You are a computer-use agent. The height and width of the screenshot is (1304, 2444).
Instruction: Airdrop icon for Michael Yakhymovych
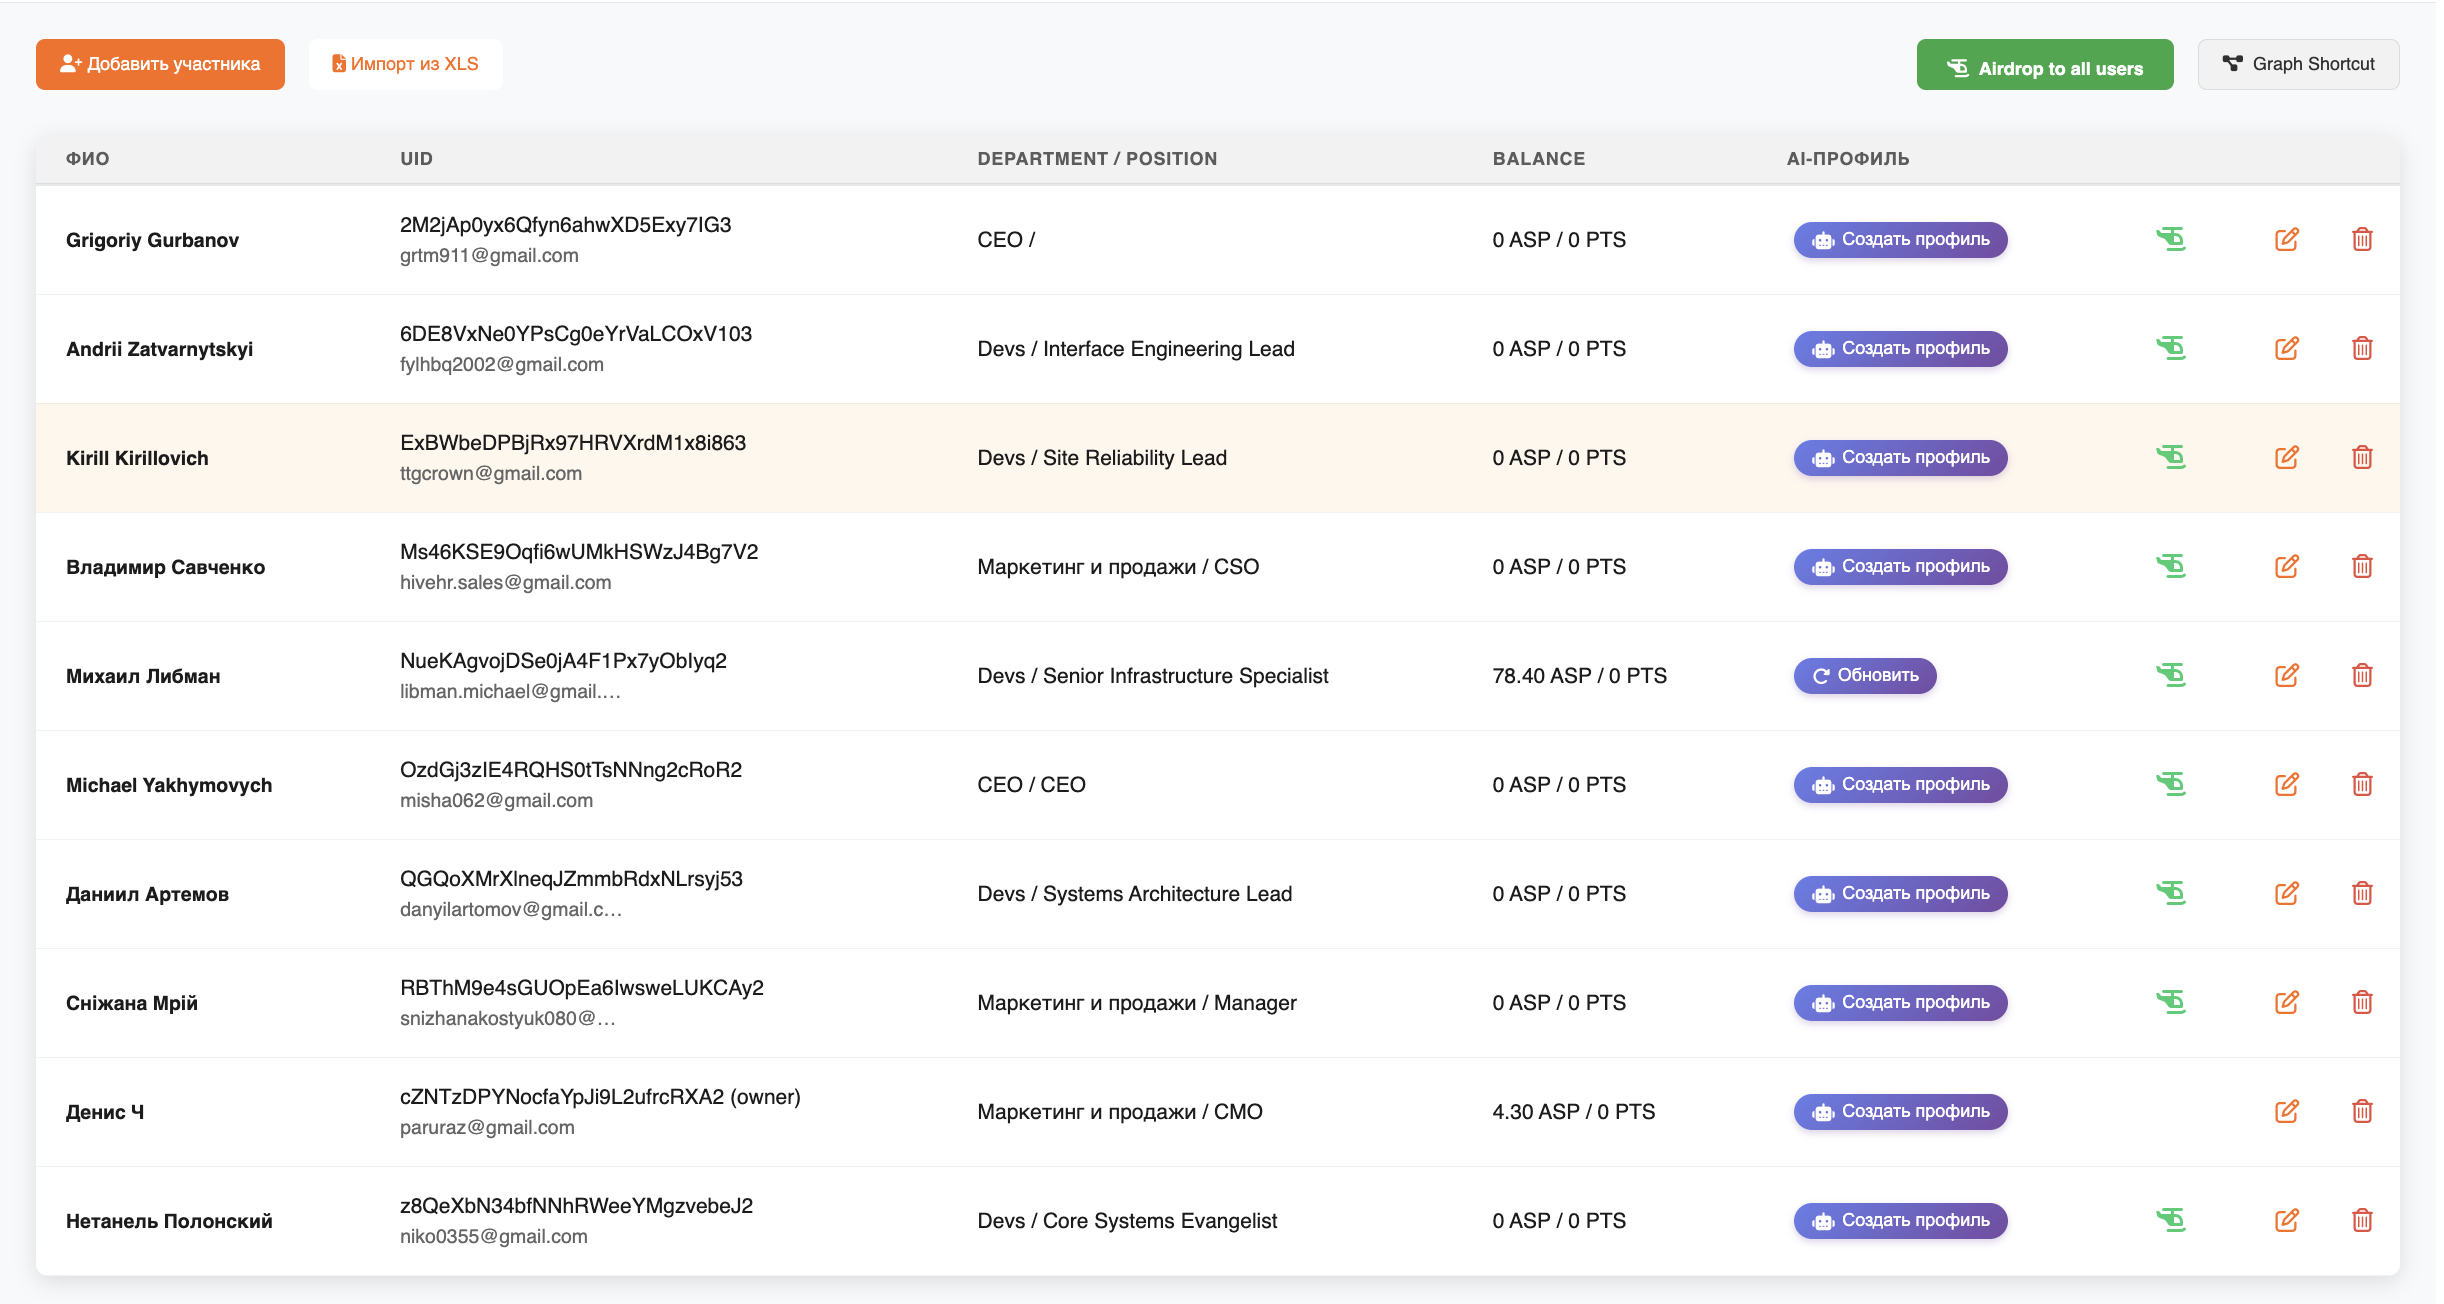pyautogui.click(x=2171, y=784)
